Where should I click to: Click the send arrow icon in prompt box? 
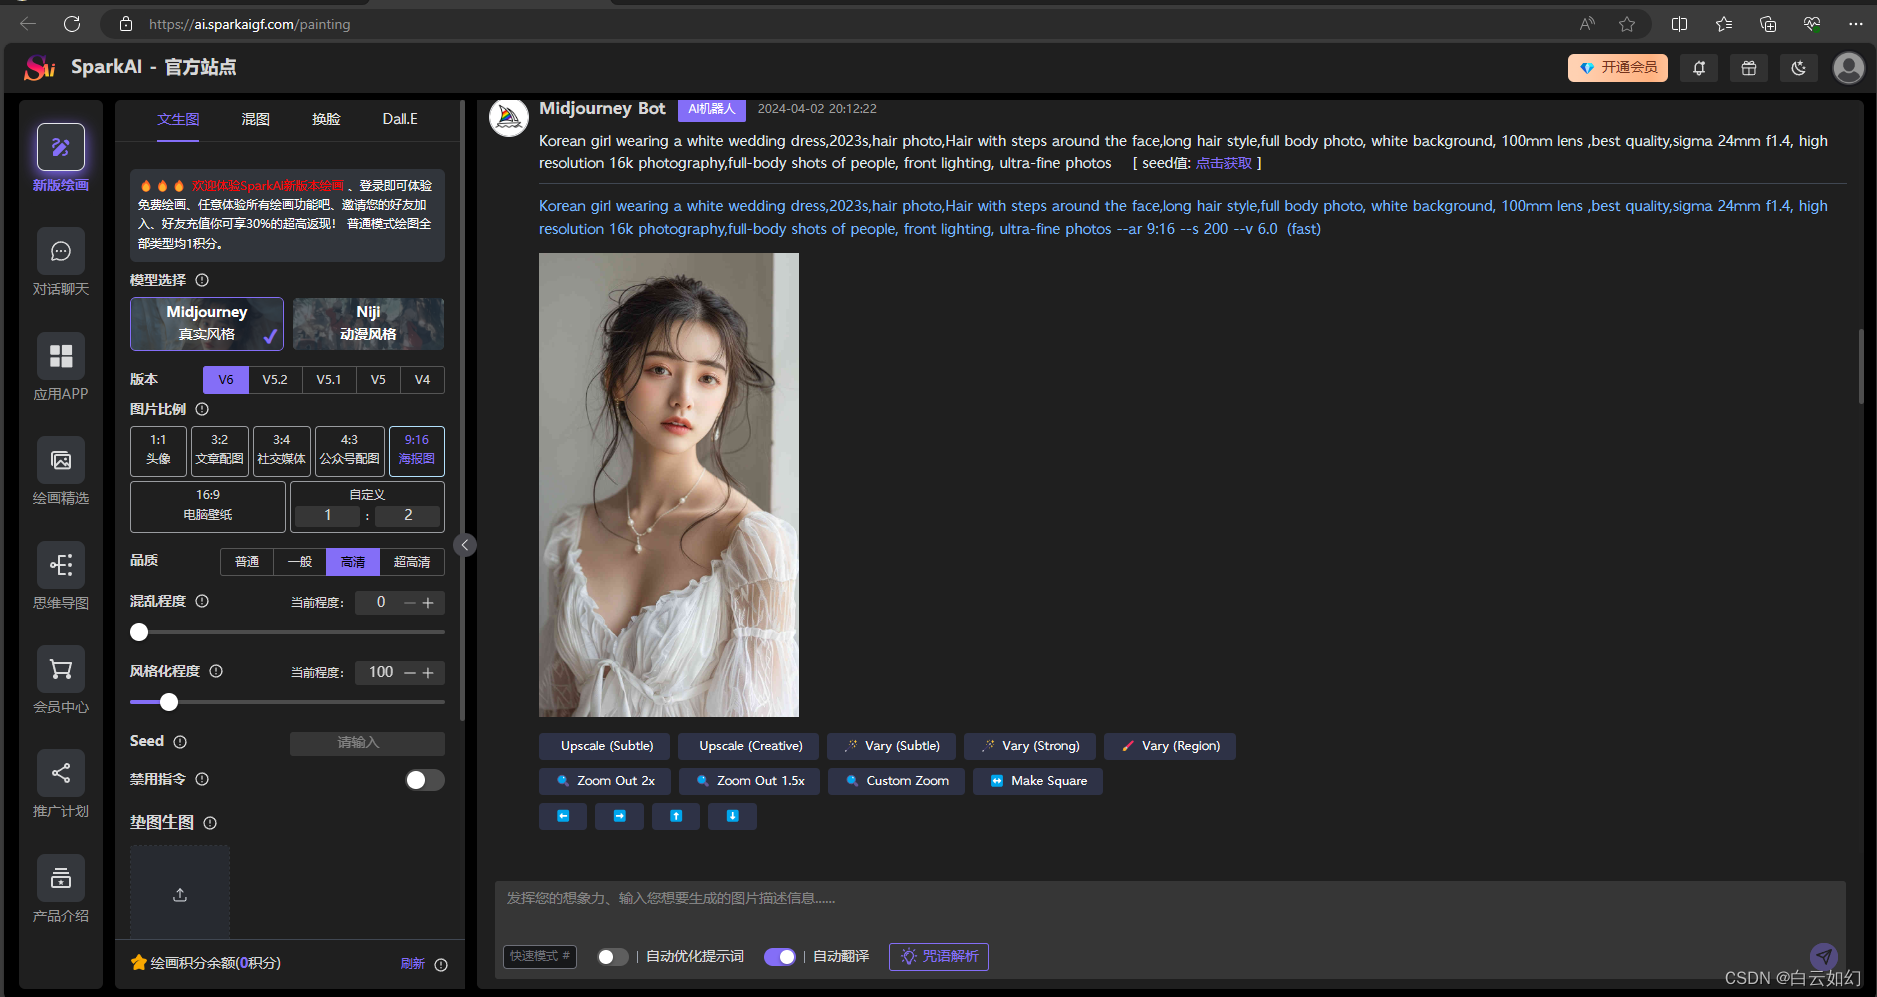coord(1824,956)
